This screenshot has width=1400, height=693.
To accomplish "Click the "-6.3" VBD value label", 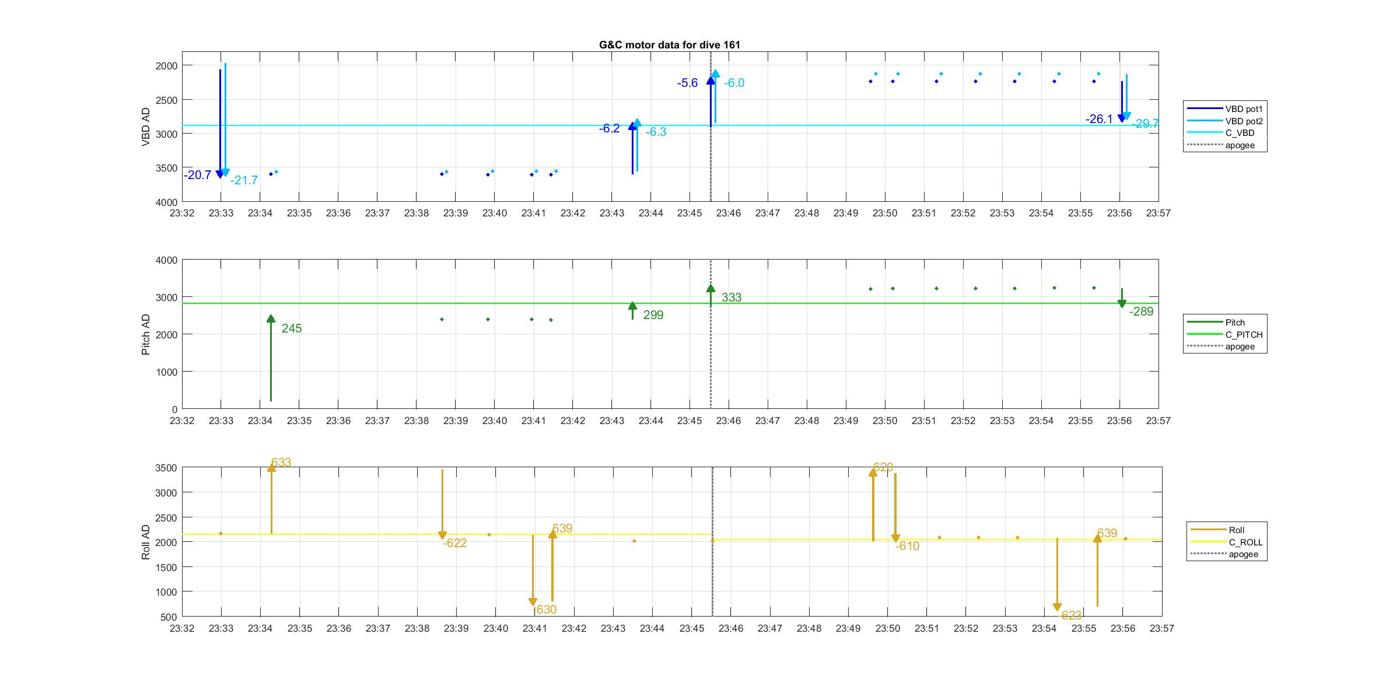I will coord(656,132).
